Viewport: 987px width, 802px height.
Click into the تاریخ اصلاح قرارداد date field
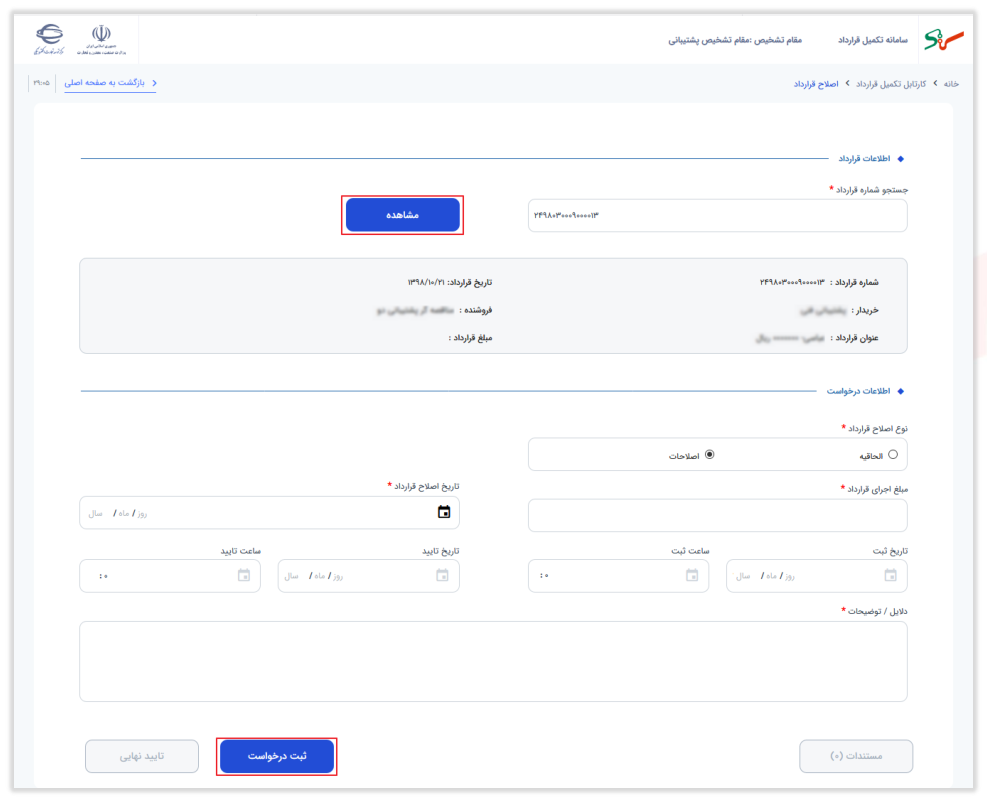(x=269, y=512)
